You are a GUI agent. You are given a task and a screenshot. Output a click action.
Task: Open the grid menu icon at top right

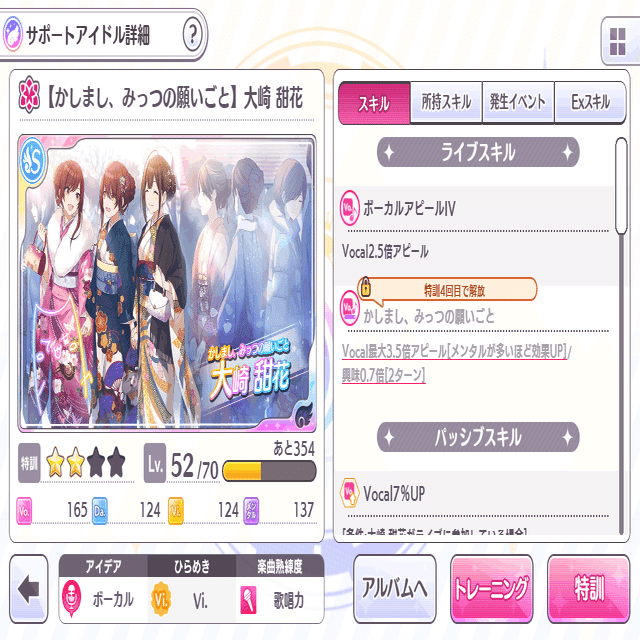617,41
